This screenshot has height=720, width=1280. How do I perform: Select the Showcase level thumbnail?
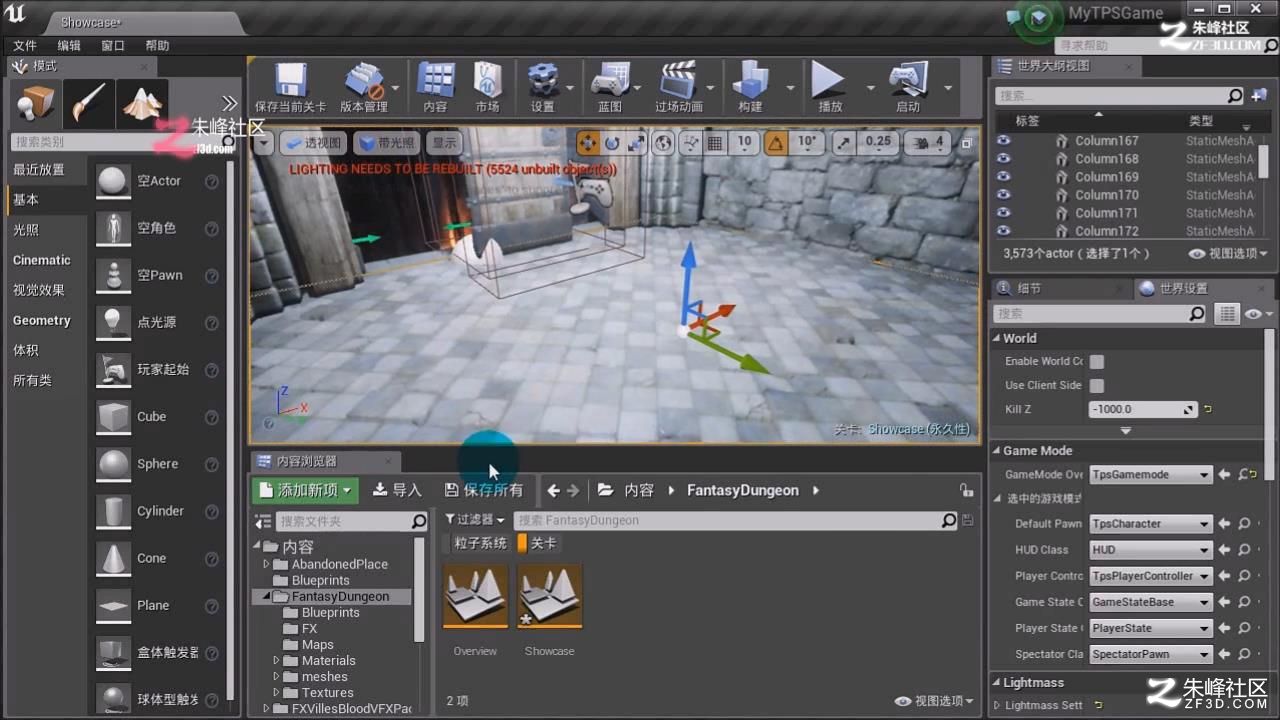pyautogui.click(x=549, y=597)
